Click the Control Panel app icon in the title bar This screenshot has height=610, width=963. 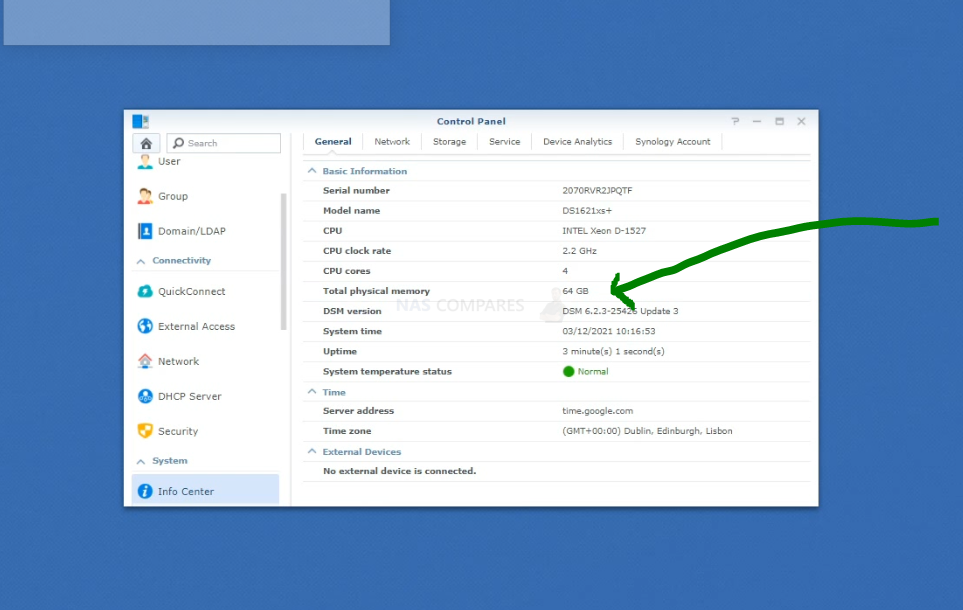pos(141,121)
